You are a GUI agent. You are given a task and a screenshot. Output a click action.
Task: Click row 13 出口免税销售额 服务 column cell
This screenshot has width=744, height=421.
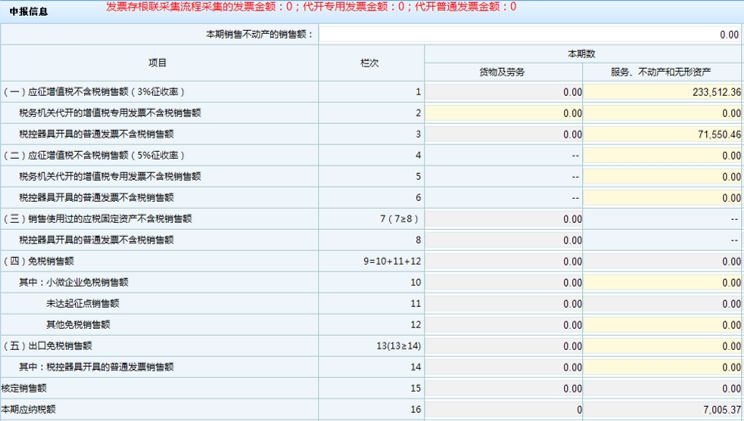[664, 346]
